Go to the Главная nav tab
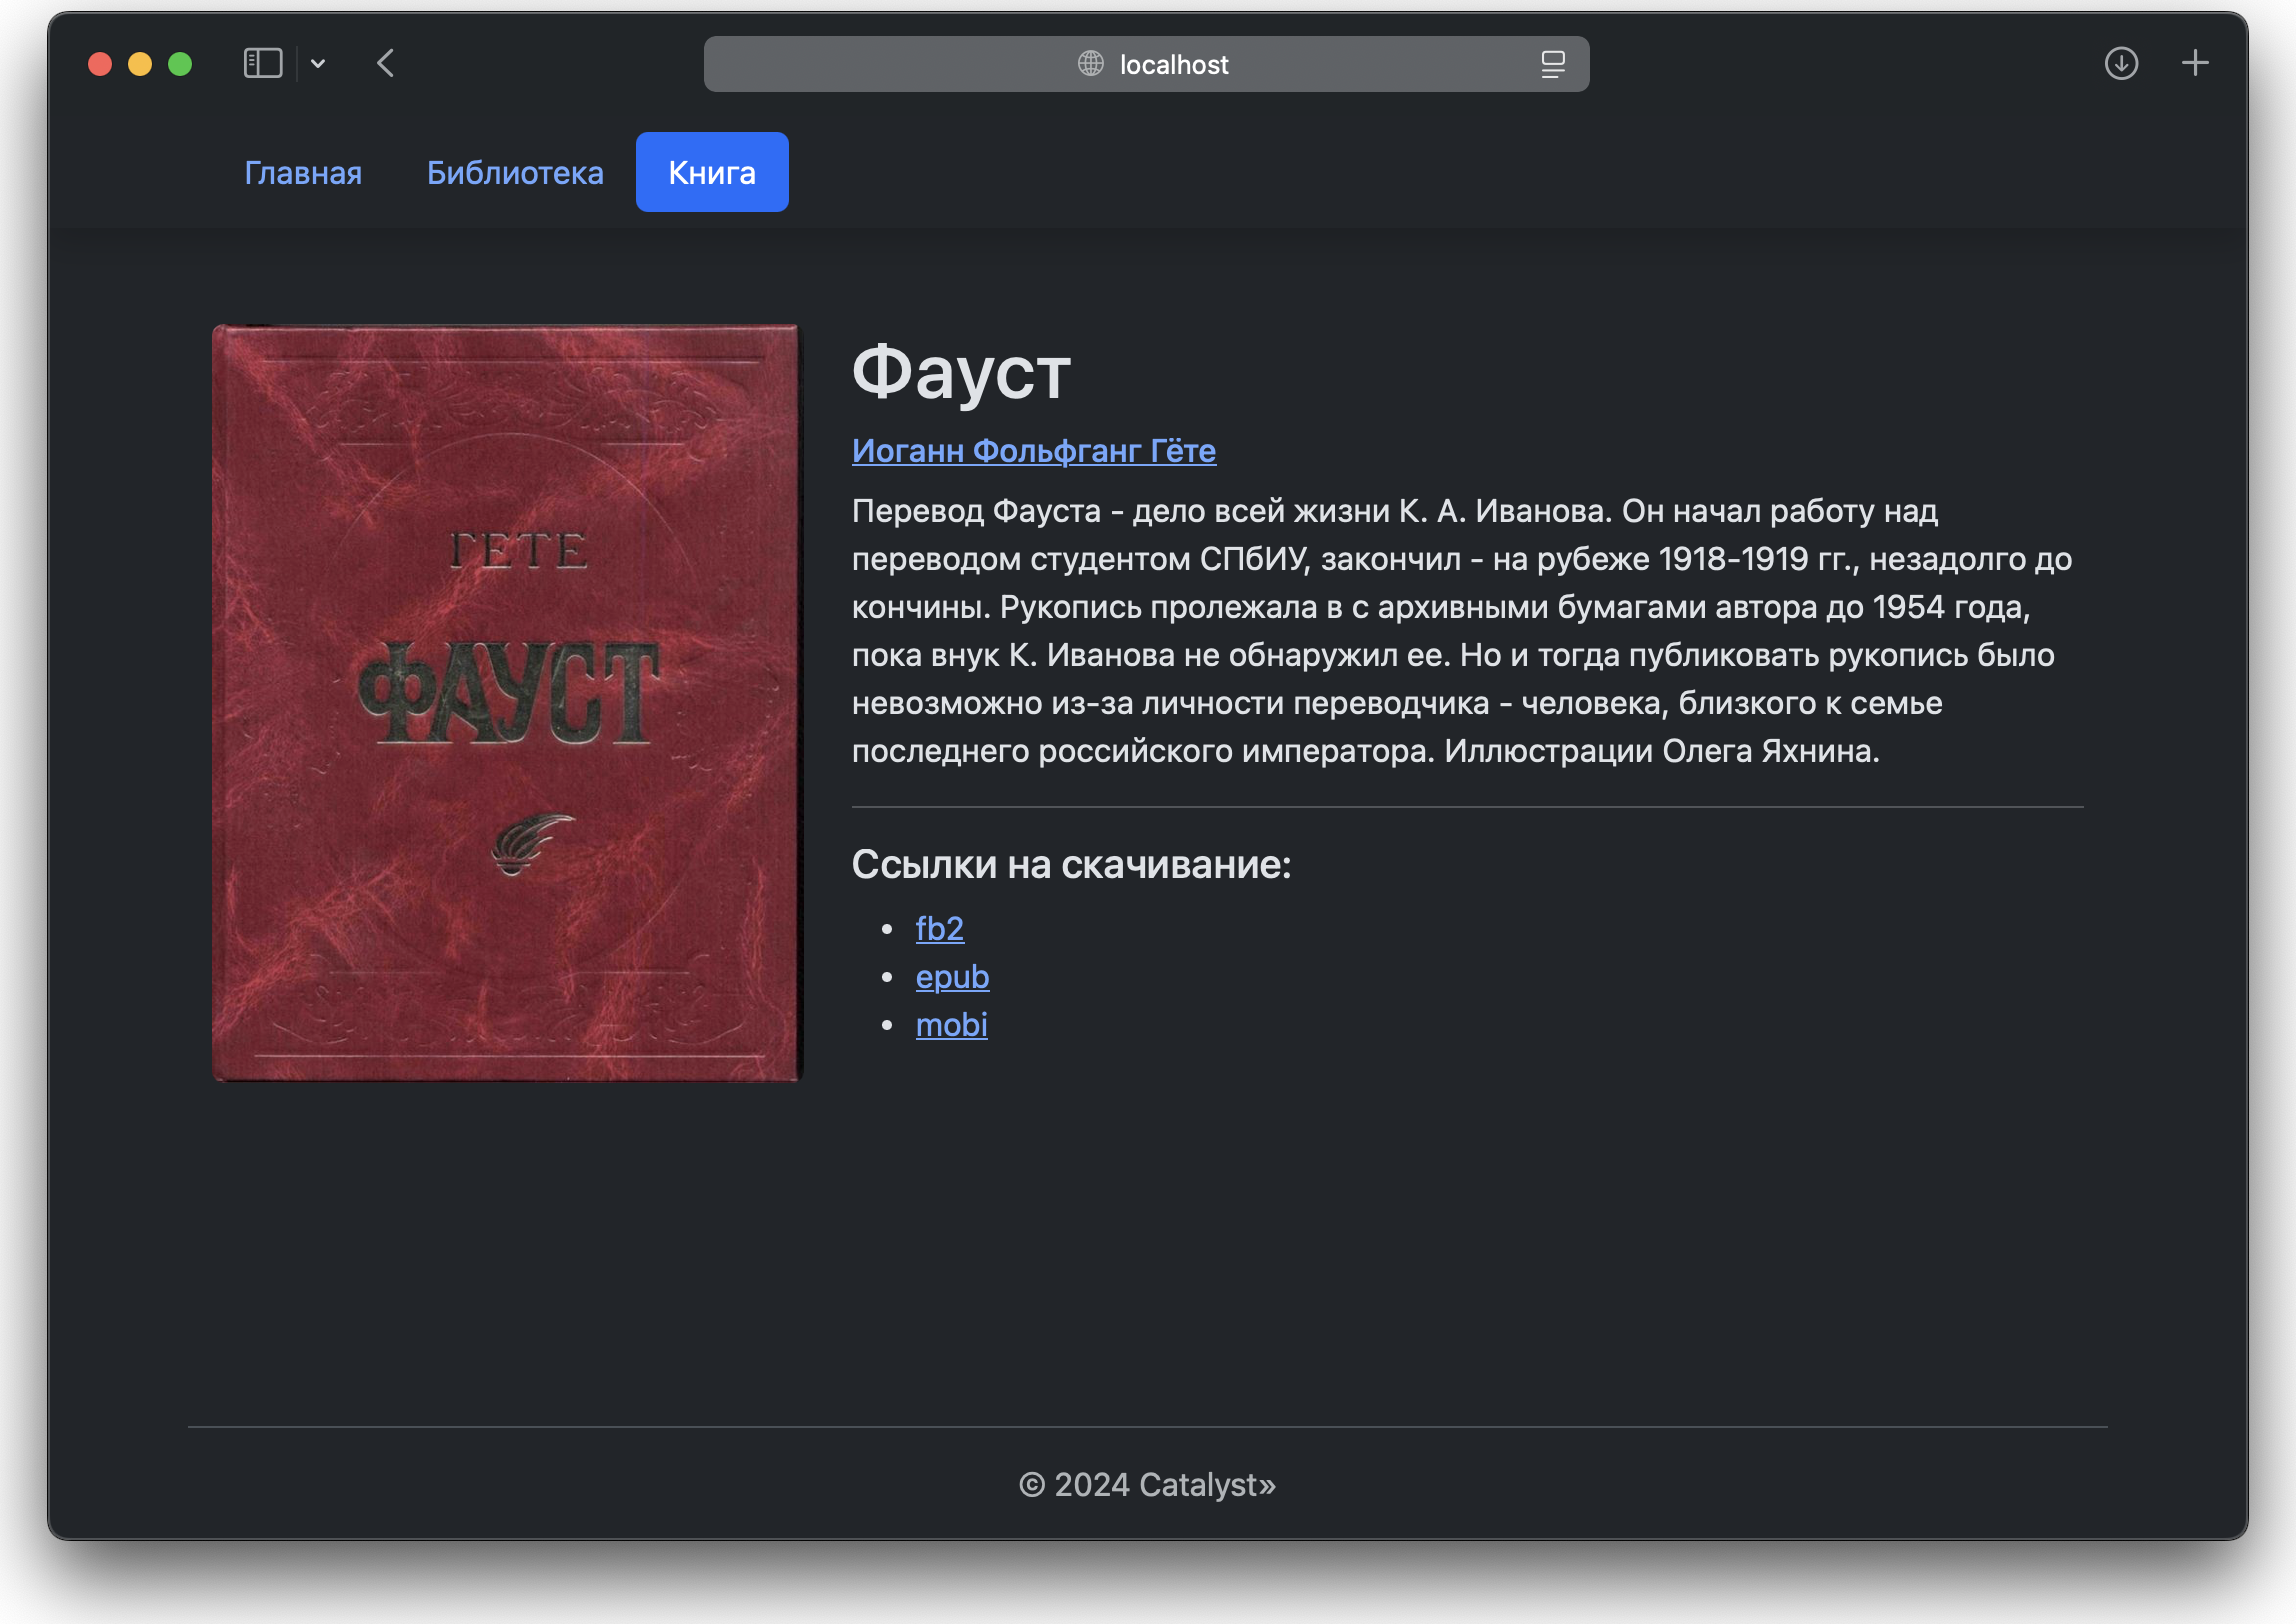 point(303,173)
